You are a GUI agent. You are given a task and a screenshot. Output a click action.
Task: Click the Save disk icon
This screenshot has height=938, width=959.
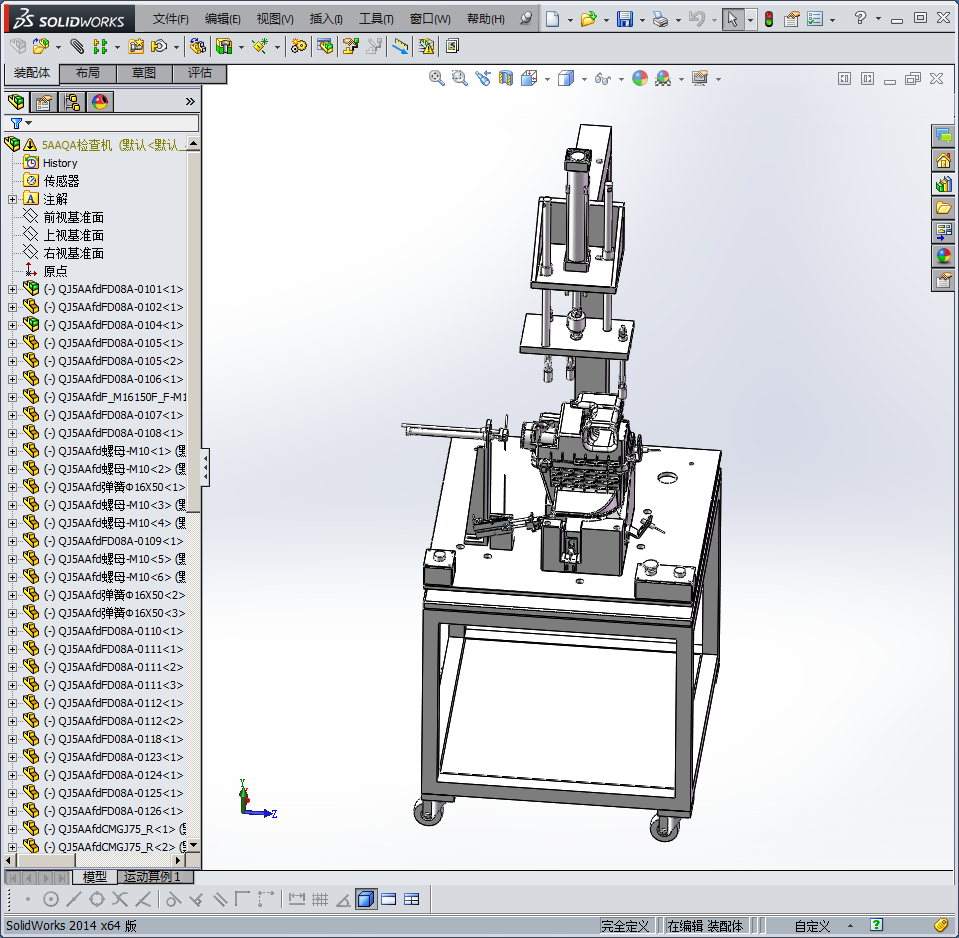[624, 19]
